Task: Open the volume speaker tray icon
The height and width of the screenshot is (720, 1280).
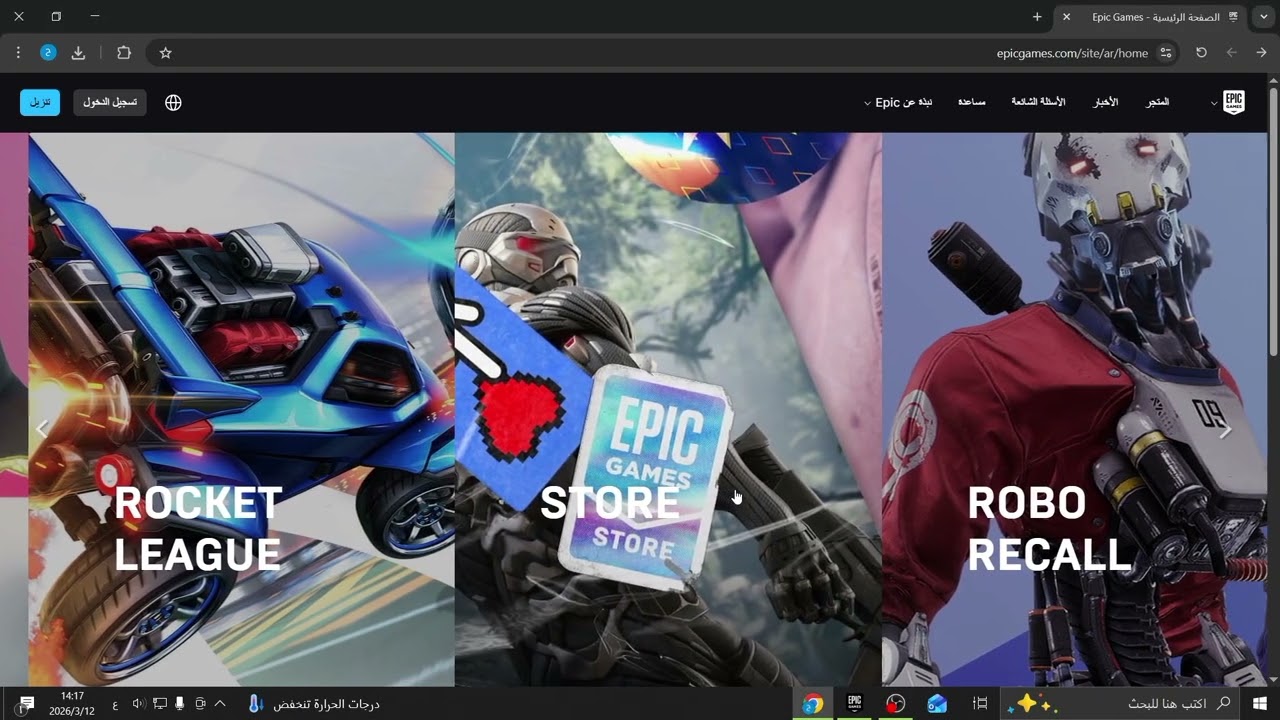Action: pos(139,704)
